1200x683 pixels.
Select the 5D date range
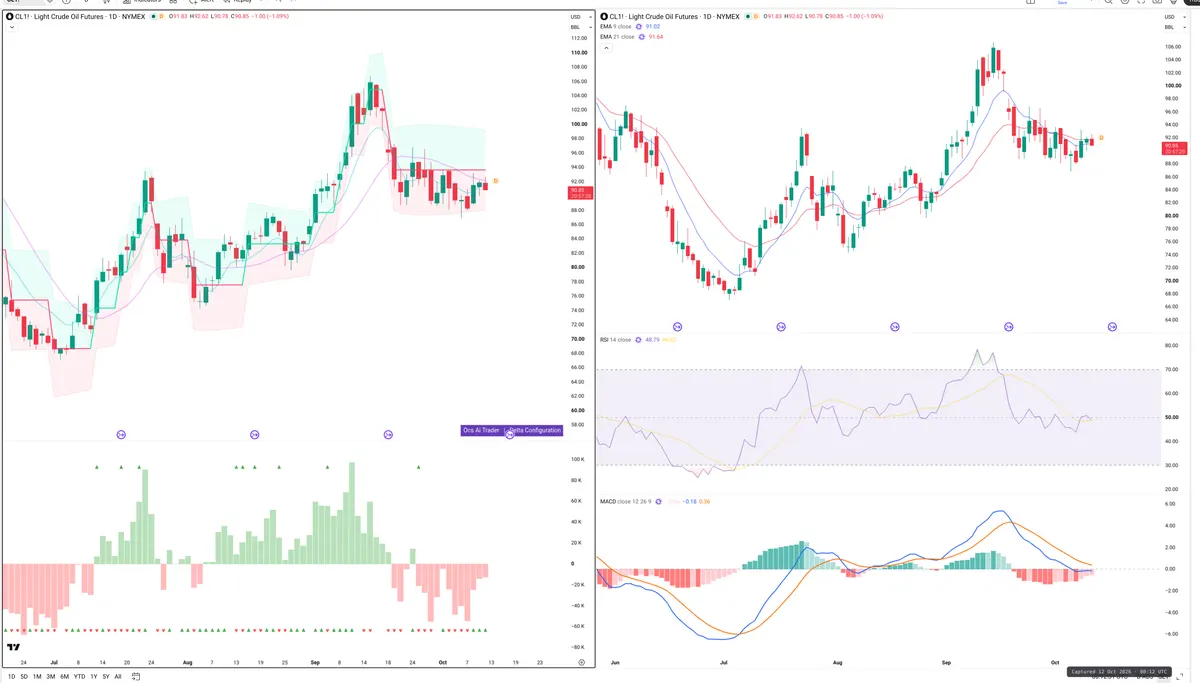click(25, 676)
